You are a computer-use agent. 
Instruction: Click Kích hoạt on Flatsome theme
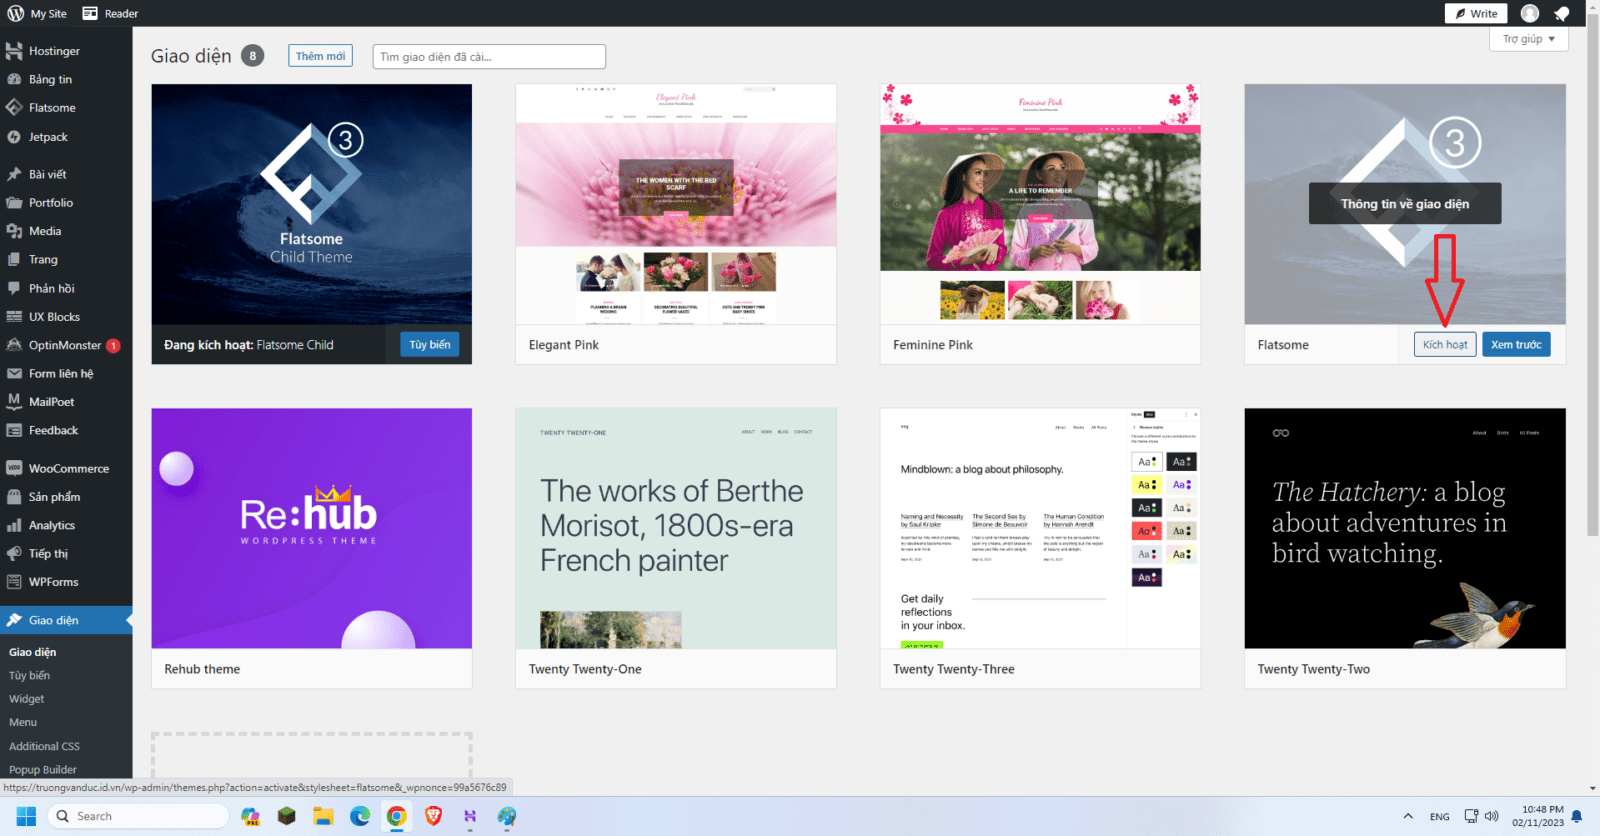pyautogui.click(x=1445, y=344)
